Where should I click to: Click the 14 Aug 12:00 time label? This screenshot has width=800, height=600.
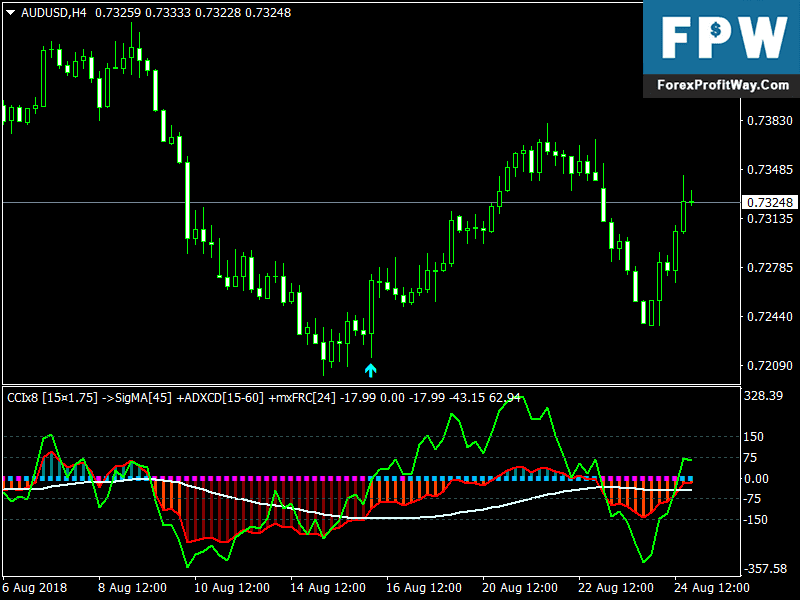point(328,588)
